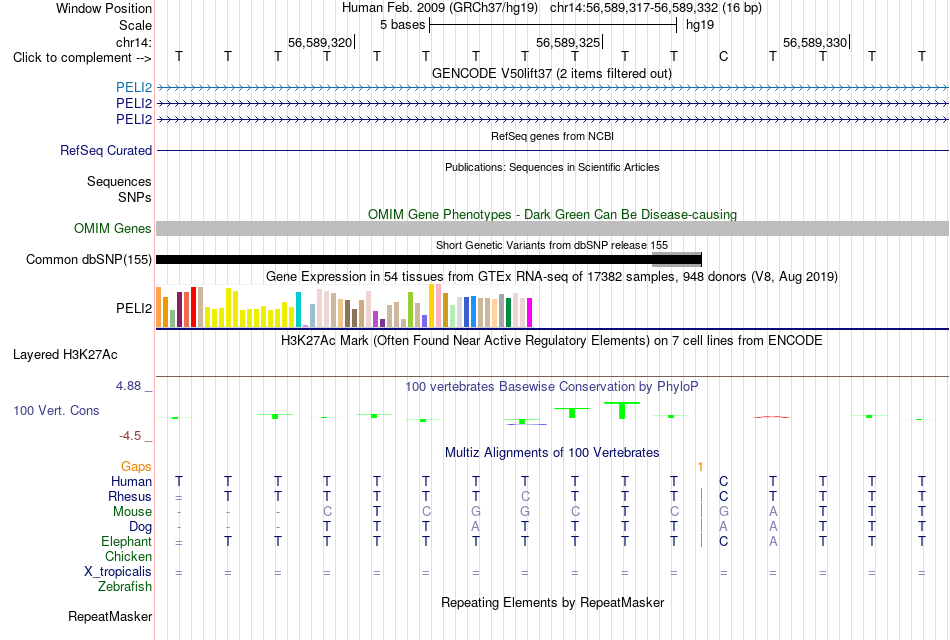Click the Scale label on the left
The width and height of the screenshot is (950, 640).
click(x=135, y=25)
